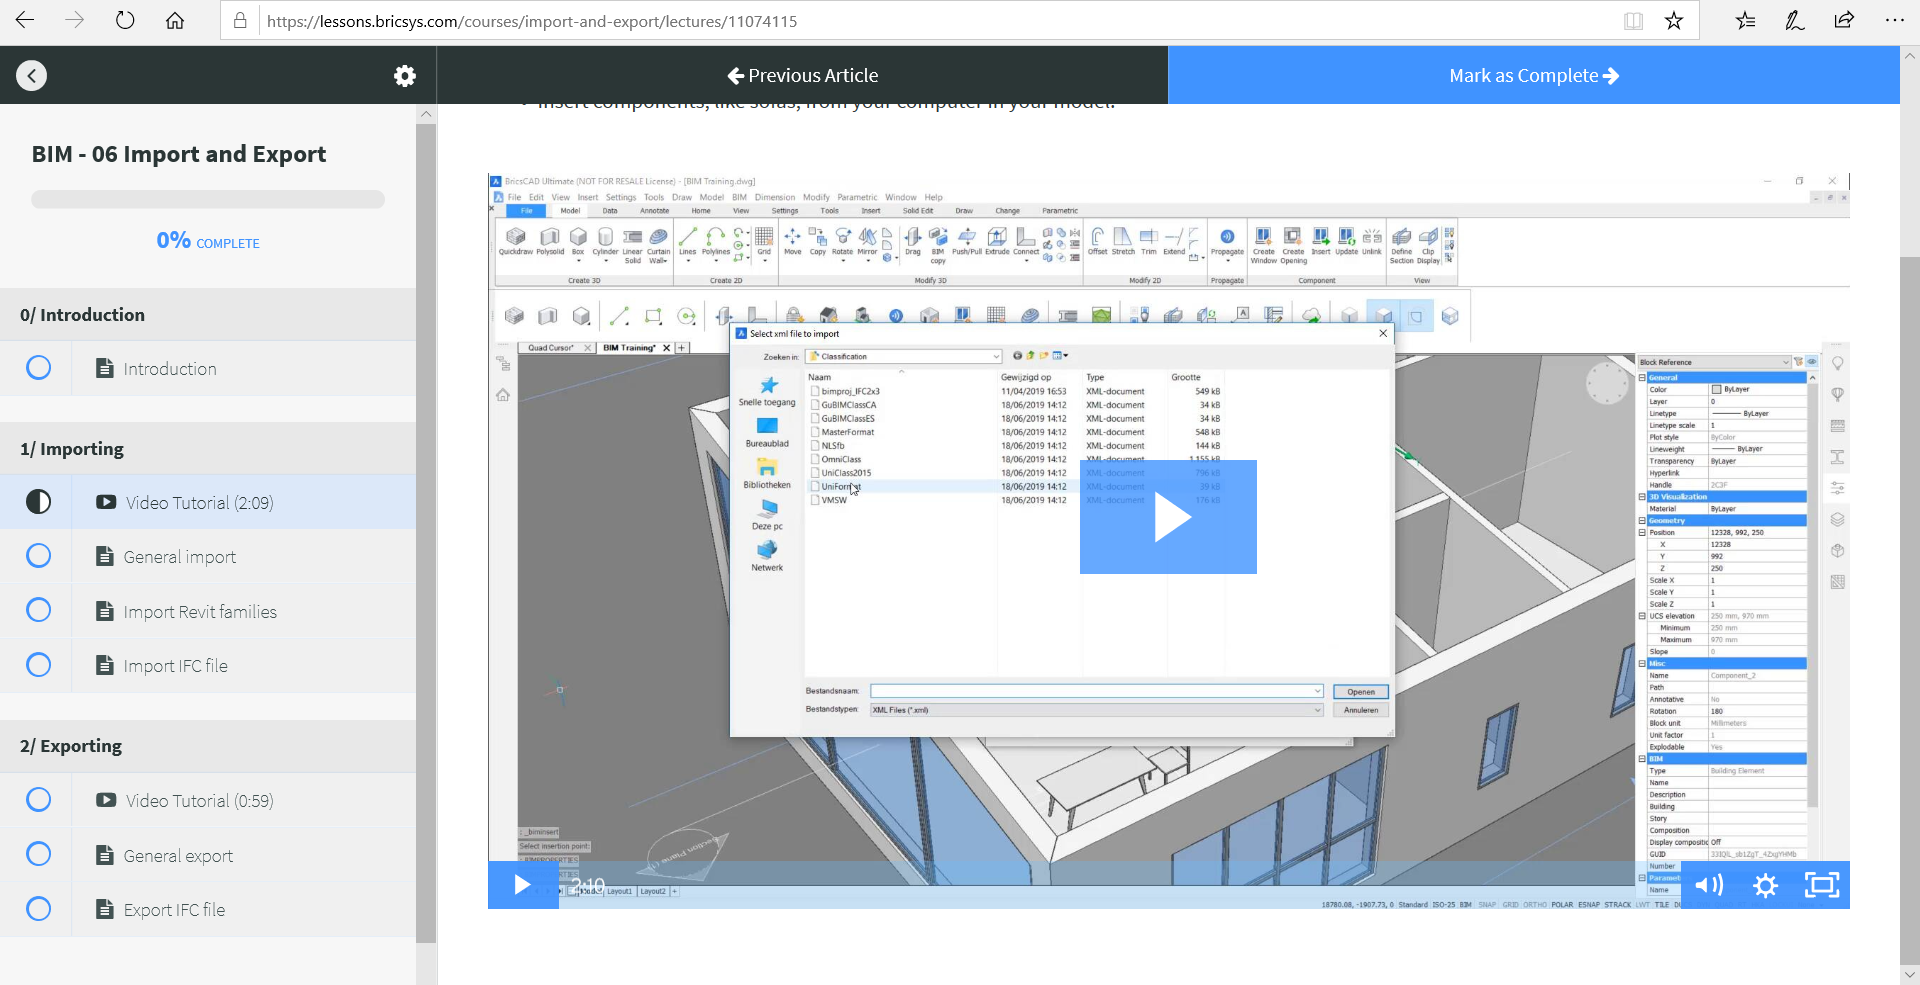The image size is (1920, 985).
Task: Click the Openen button in file dialog
Action: click(x=1360, y=692)
